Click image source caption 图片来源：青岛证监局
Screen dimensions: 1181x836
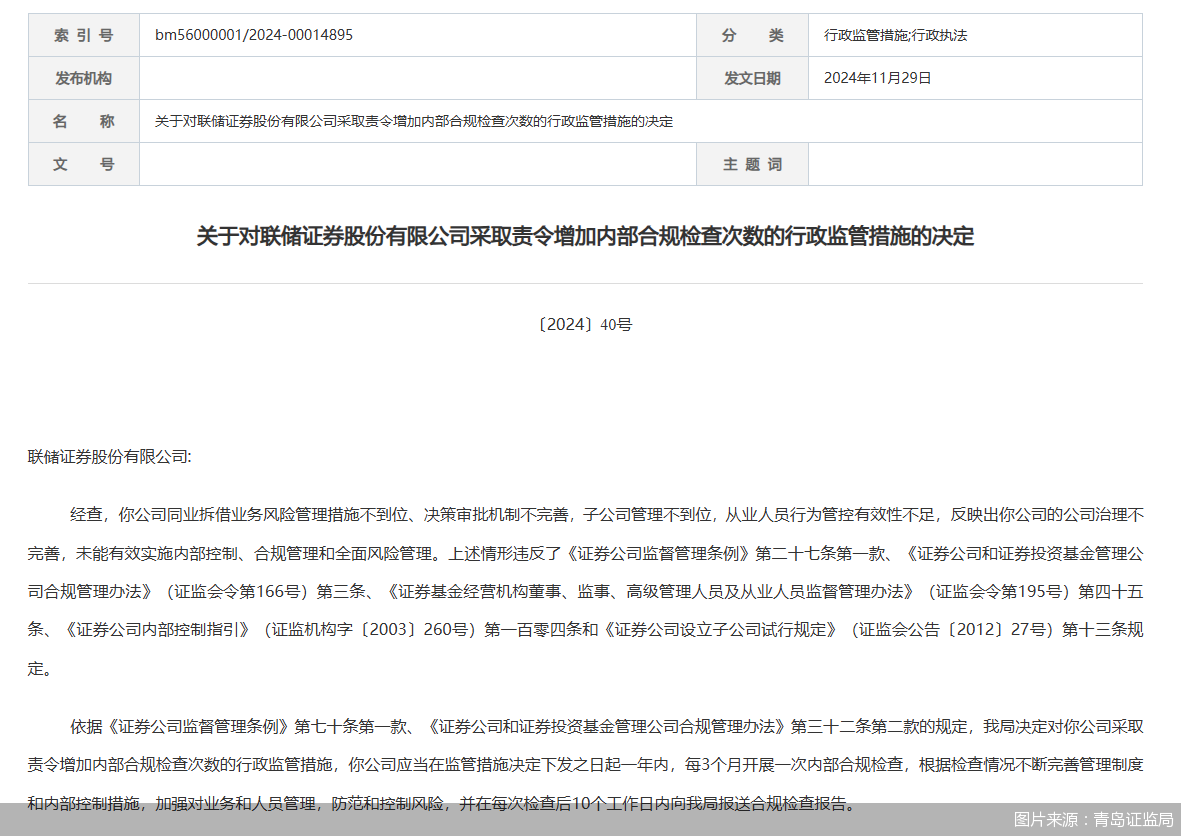pyautogui.click(x=1093, y=819)
